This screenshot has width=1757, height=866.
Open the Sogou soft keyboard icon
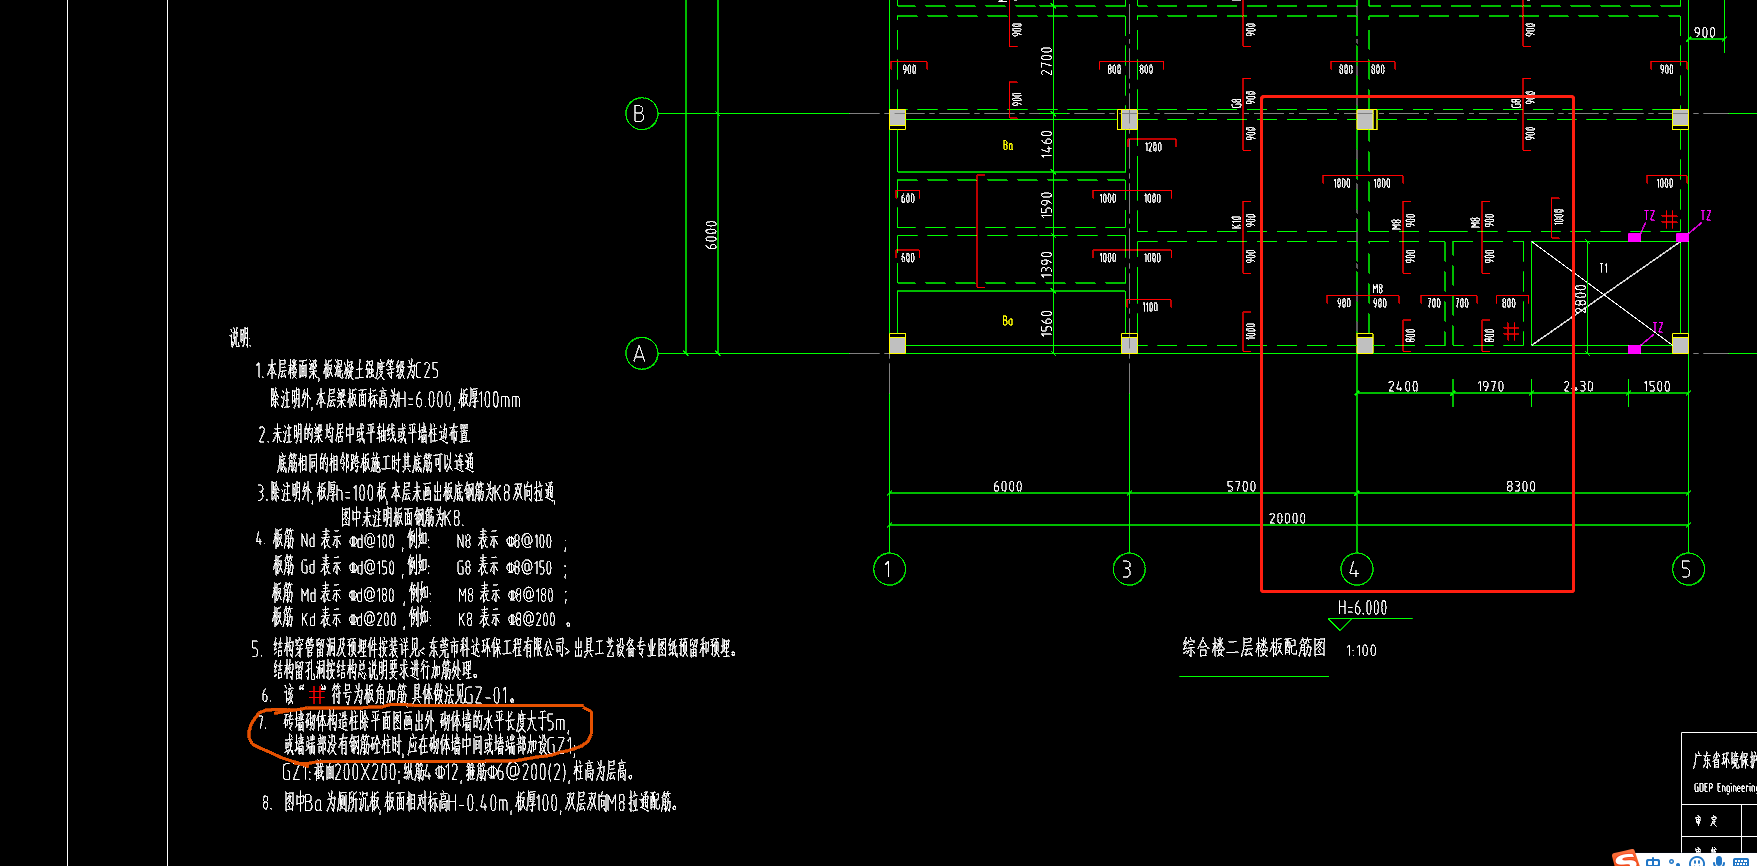point(1740,862)
